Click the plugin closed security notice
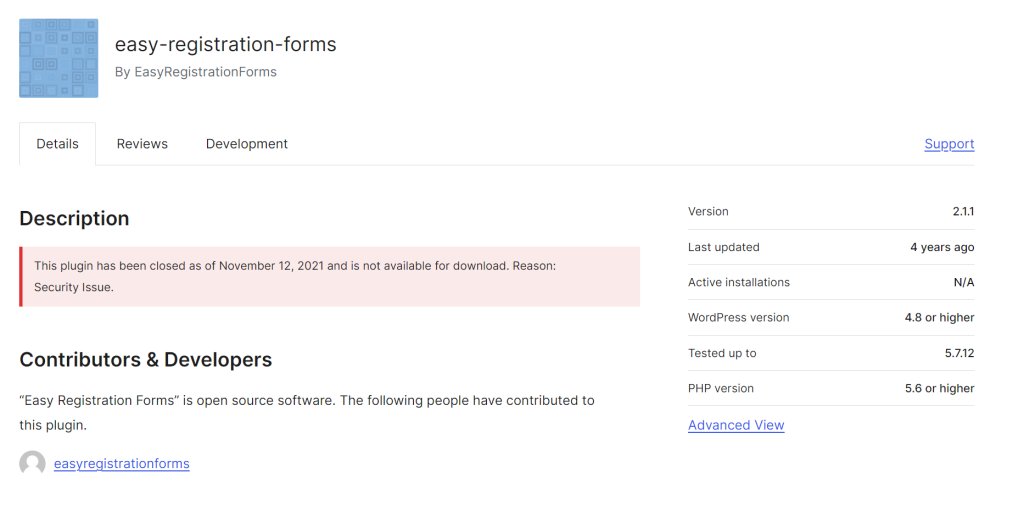Image resolution: width=1024 pixels, height=517 pixels. (329, 276)
